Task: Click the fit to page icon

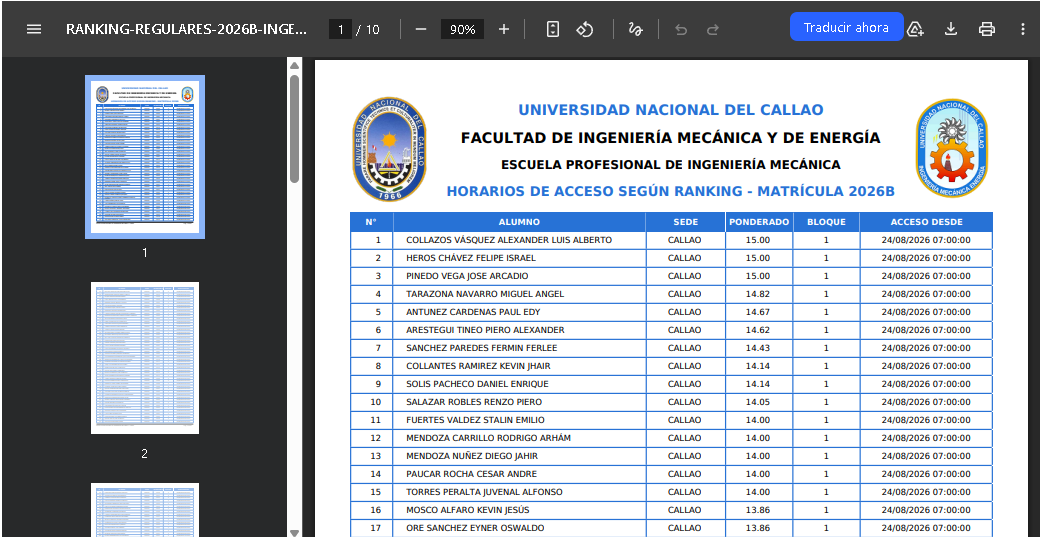Action: tap(552, 29)
